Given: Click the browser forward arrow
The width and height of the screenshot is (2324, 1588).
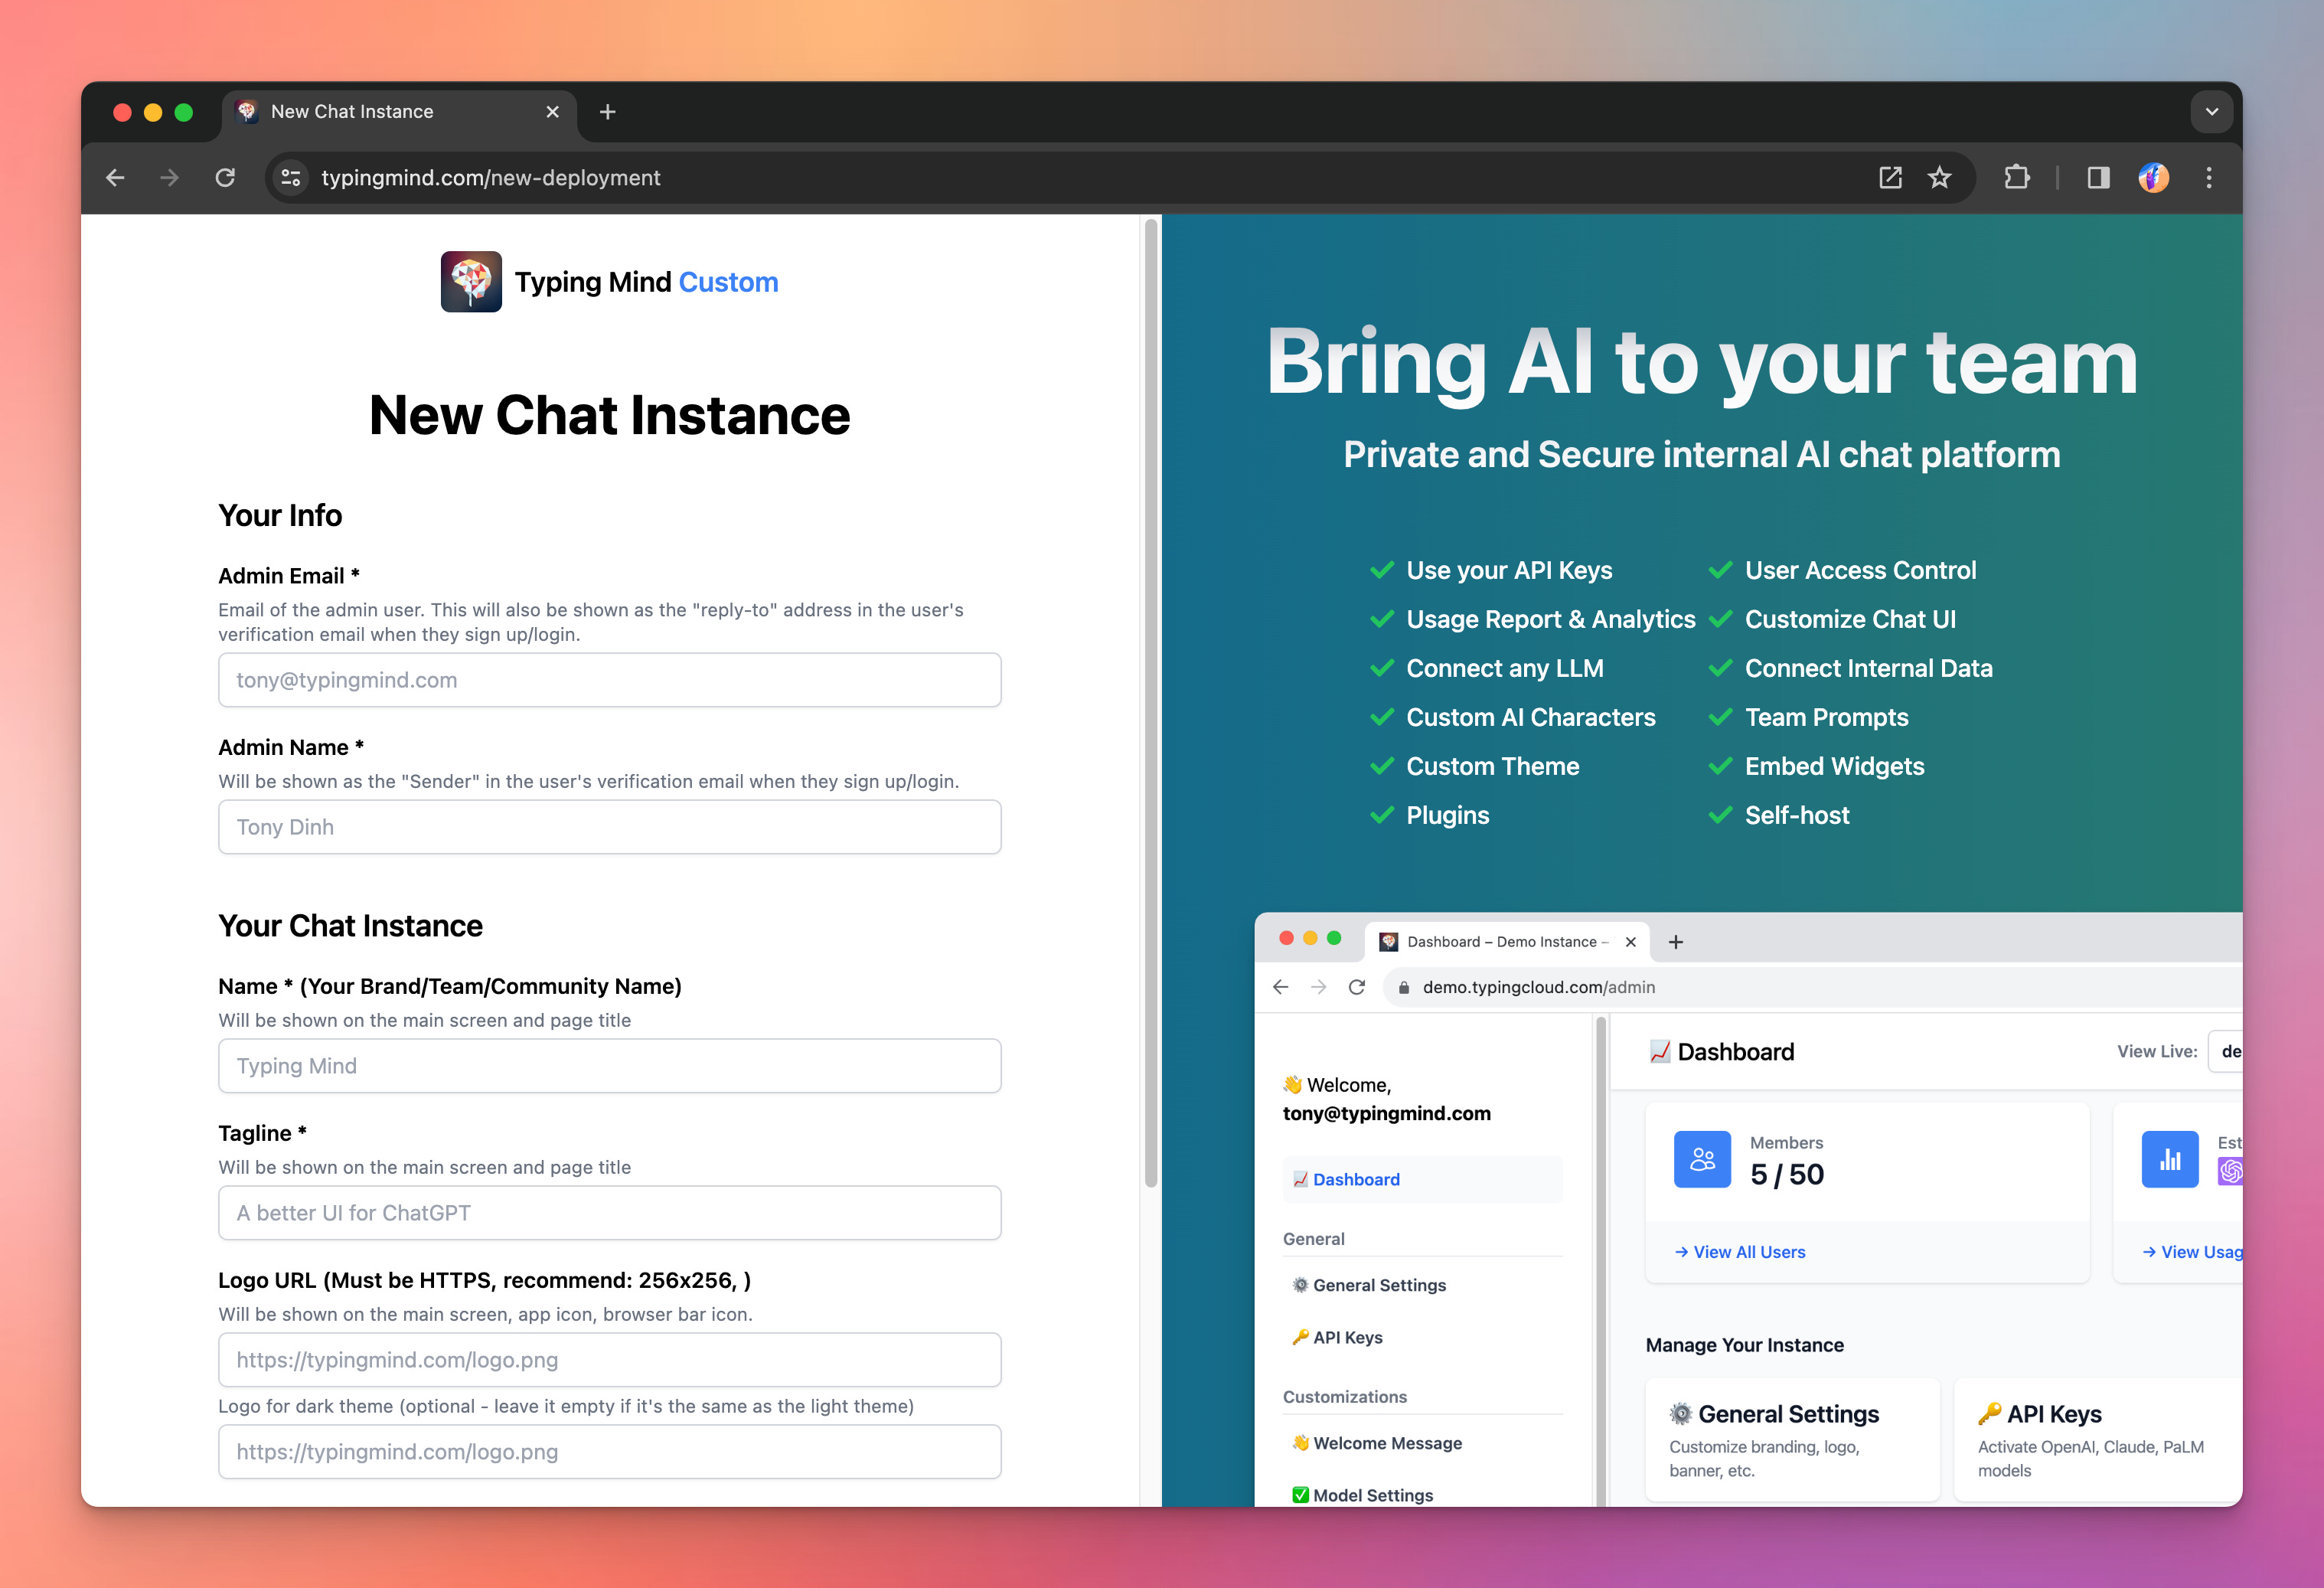Looking at the screenshot, I should [x=170, y=178].
